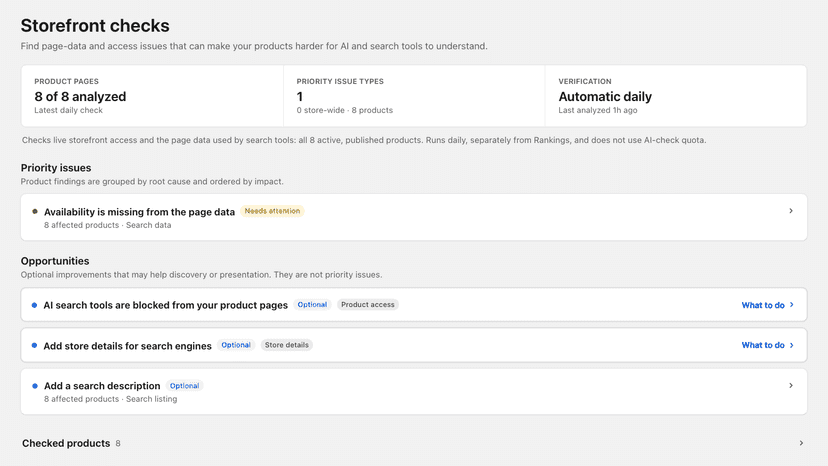828x466 pixels.
Task: Expand the Checked products section chevron
Action: (801, 443)
